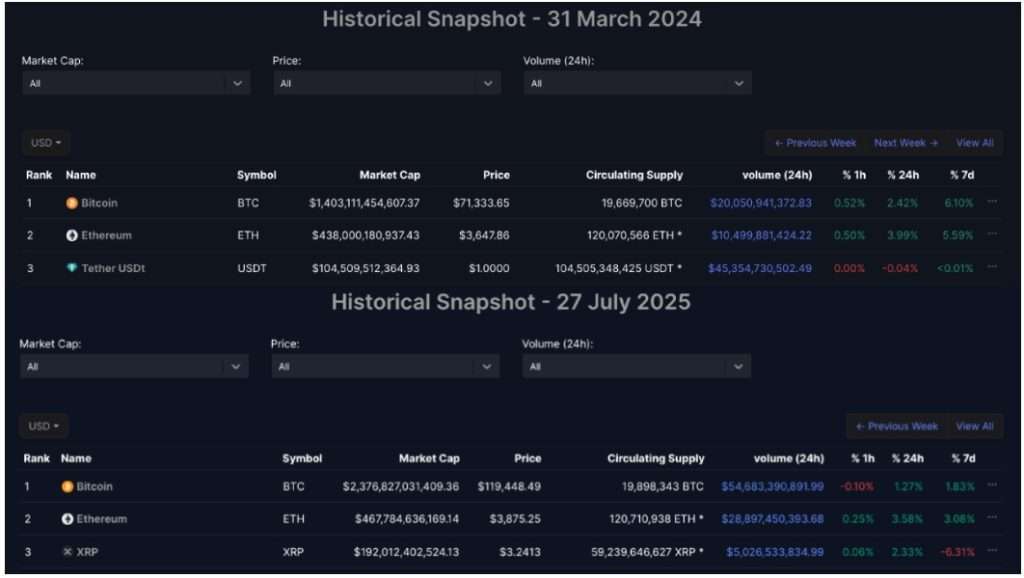Click the XRP coin icon in the July table
1024x578 pixels.
(x=67, y=551)
